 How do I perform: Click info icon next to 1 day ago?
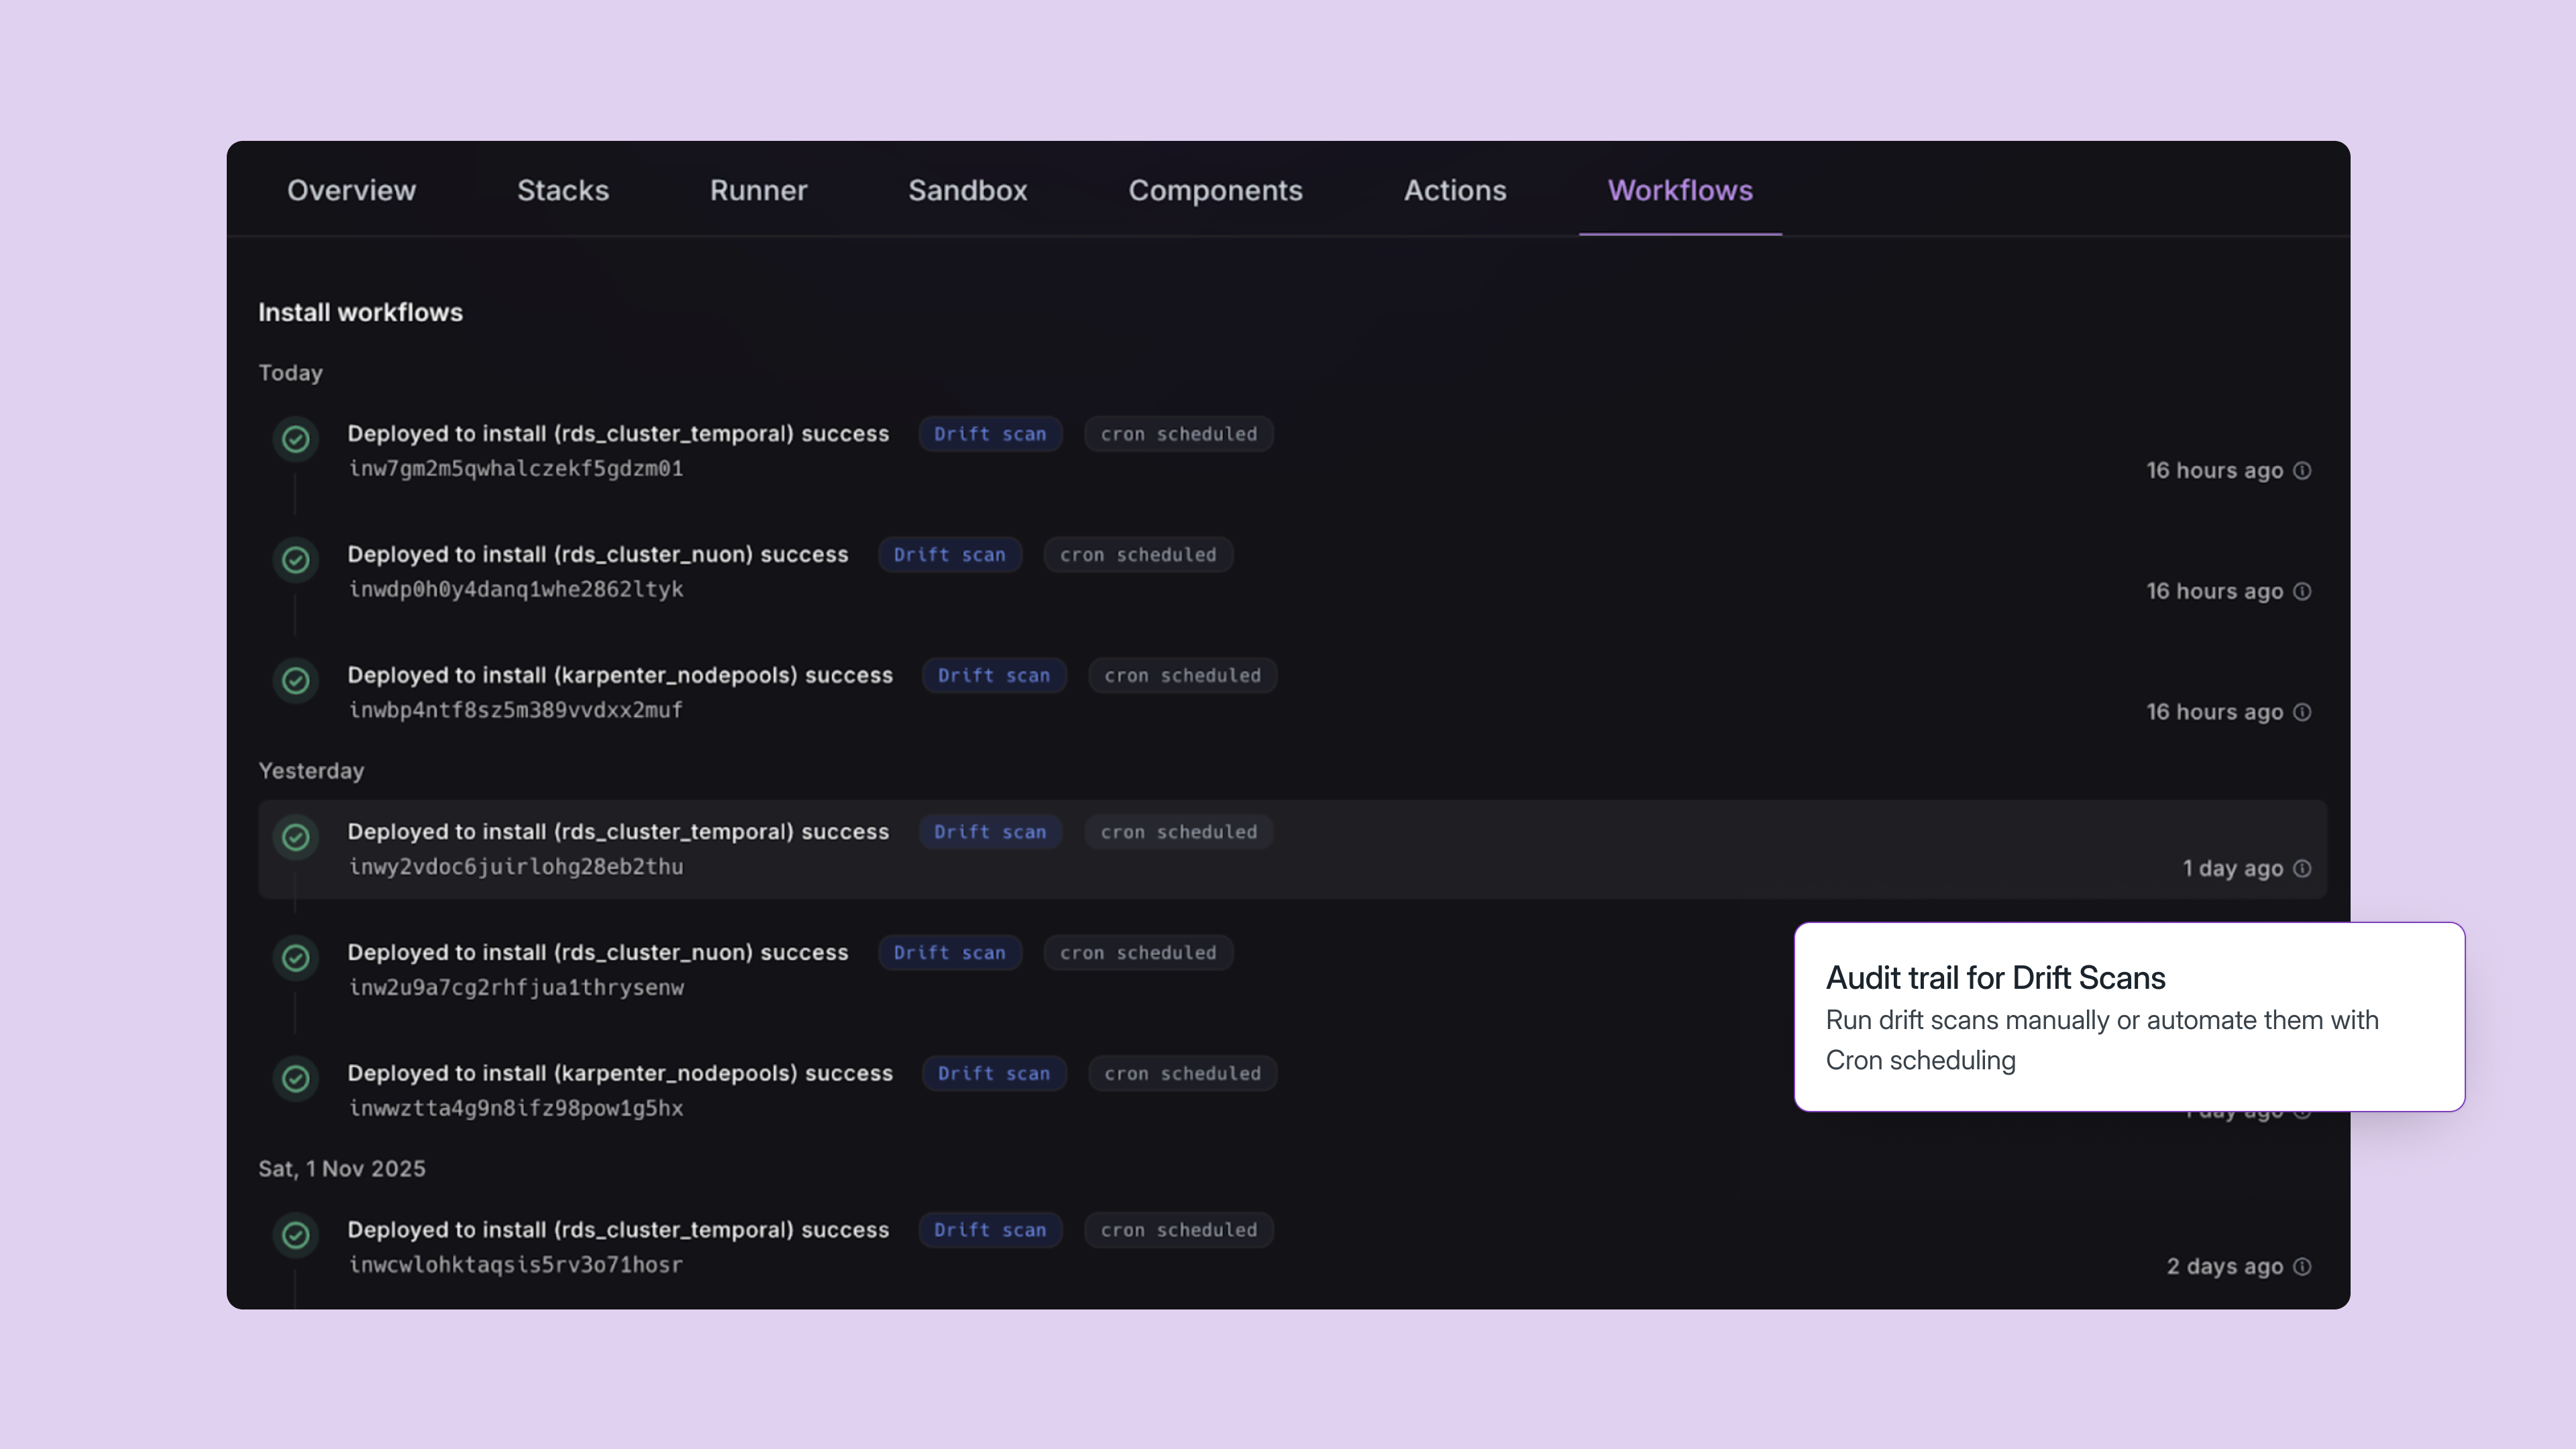[2302, 868]
